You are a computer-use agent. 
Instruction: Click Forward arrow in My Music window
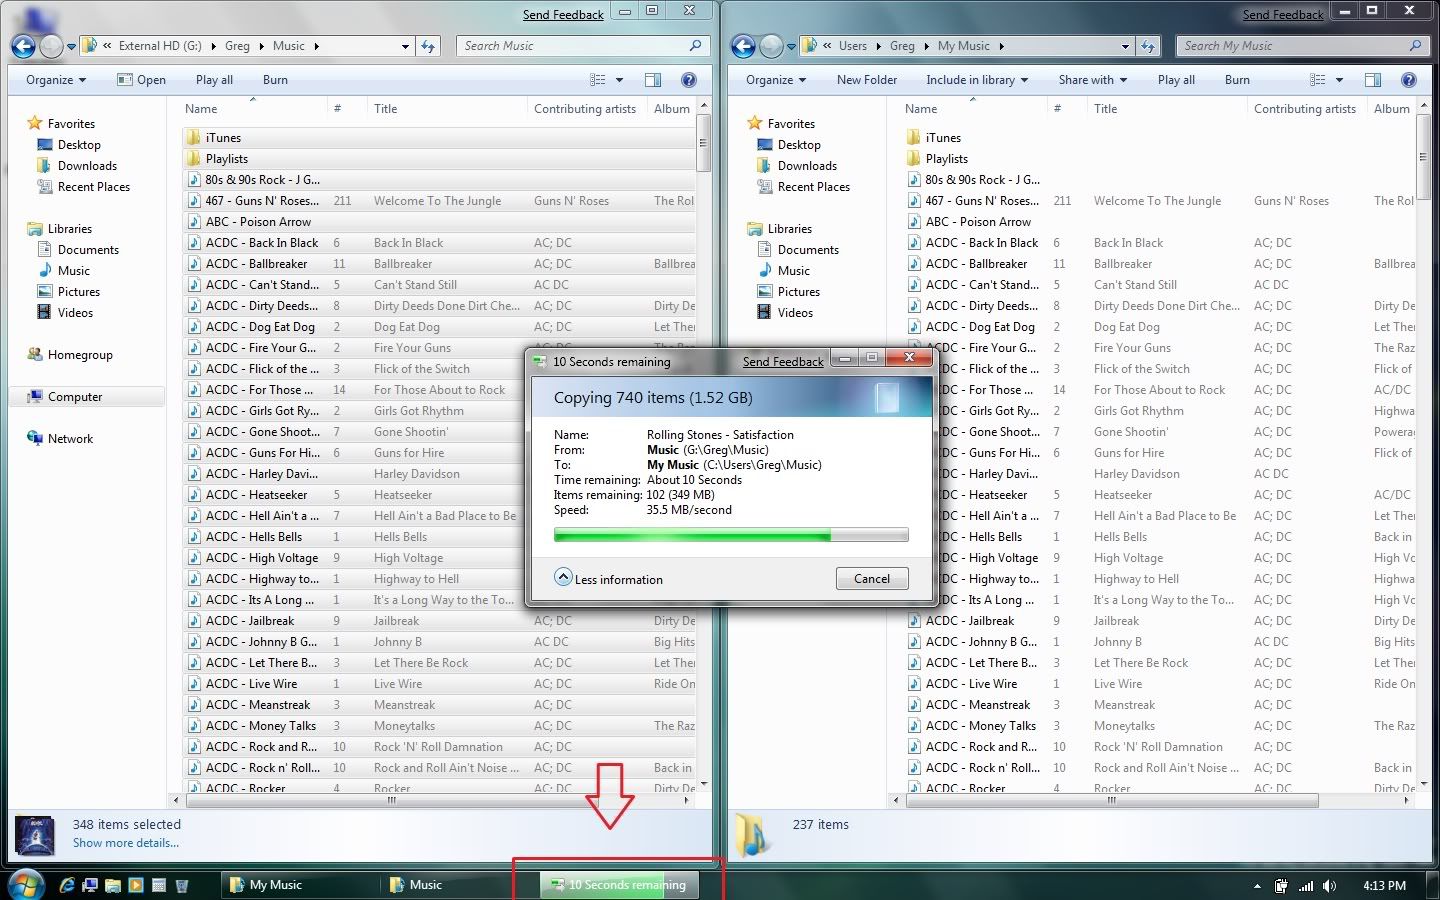(x=771, y=46)
